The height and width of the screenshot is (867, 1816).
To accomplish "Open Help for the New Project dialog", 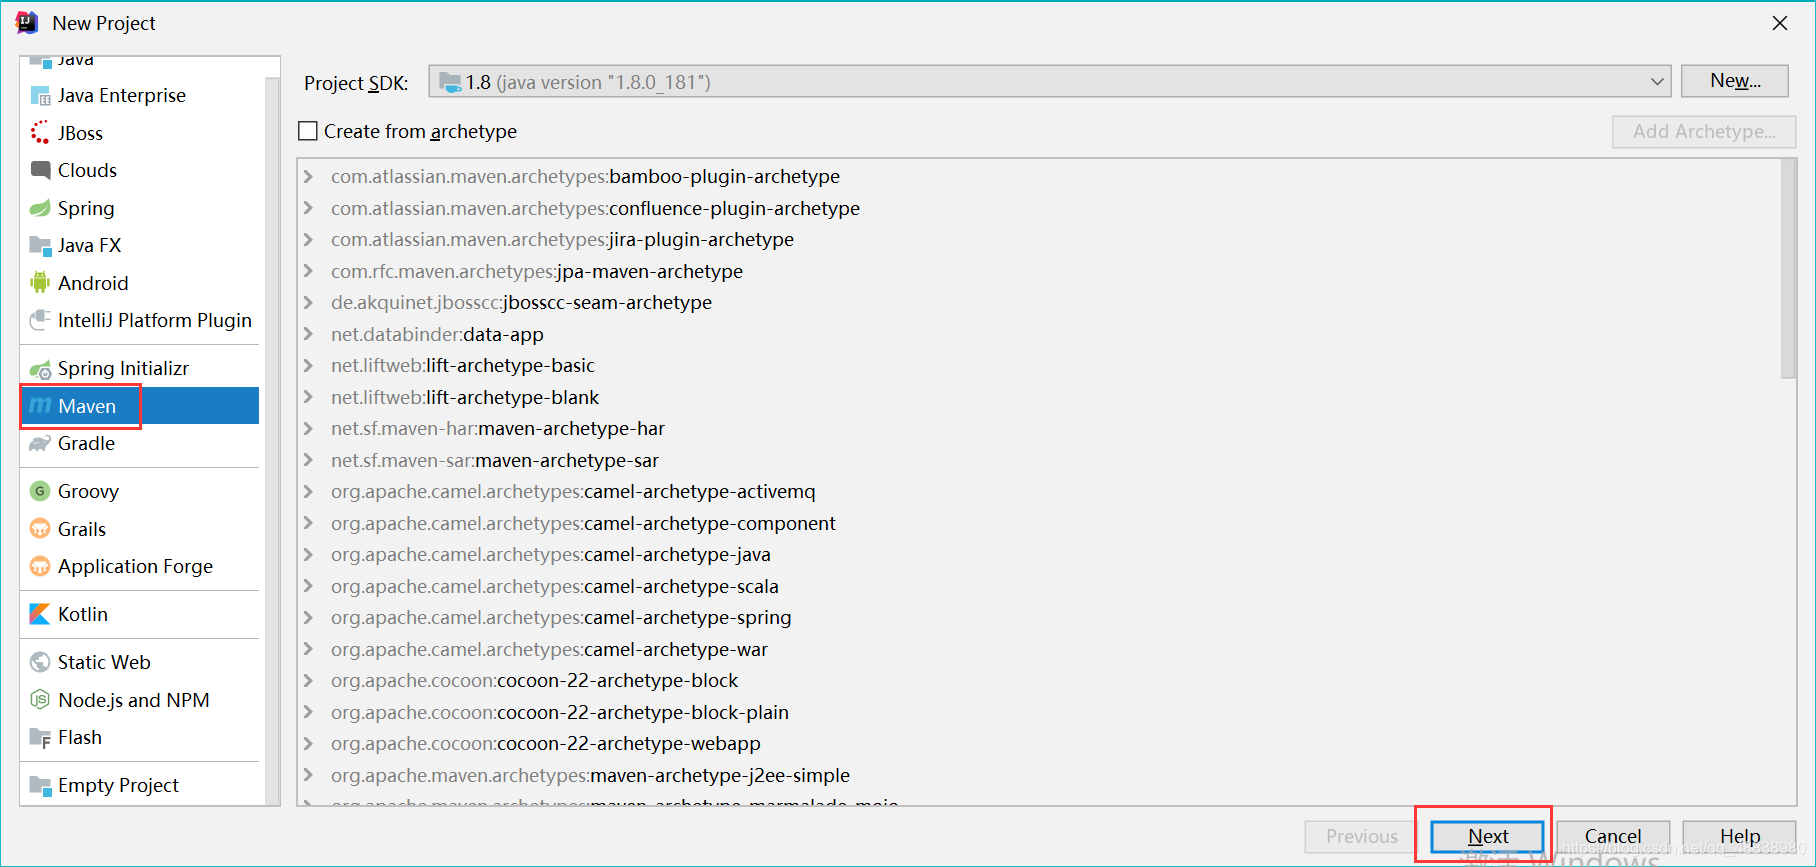I will coord(1739,836).
